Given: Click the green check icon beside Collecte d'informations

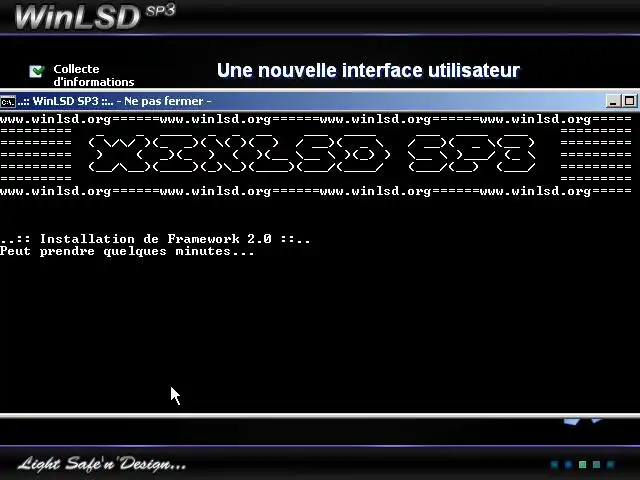Looking at the screenshot, I should tap(37, 71).
